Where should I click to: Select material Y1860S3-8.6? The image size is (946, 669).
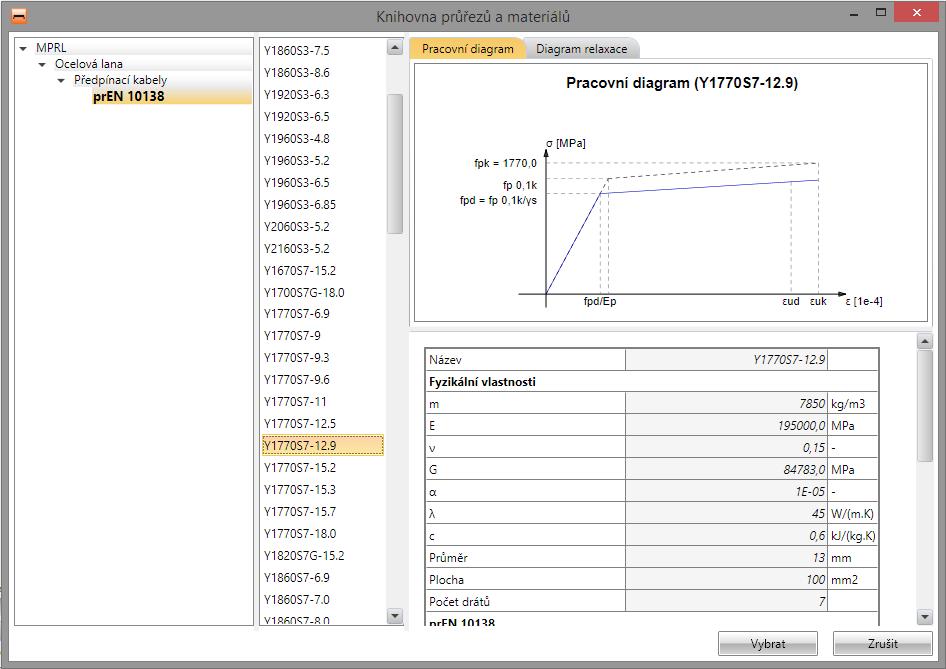pyautogui.click(x=297, y=72)
